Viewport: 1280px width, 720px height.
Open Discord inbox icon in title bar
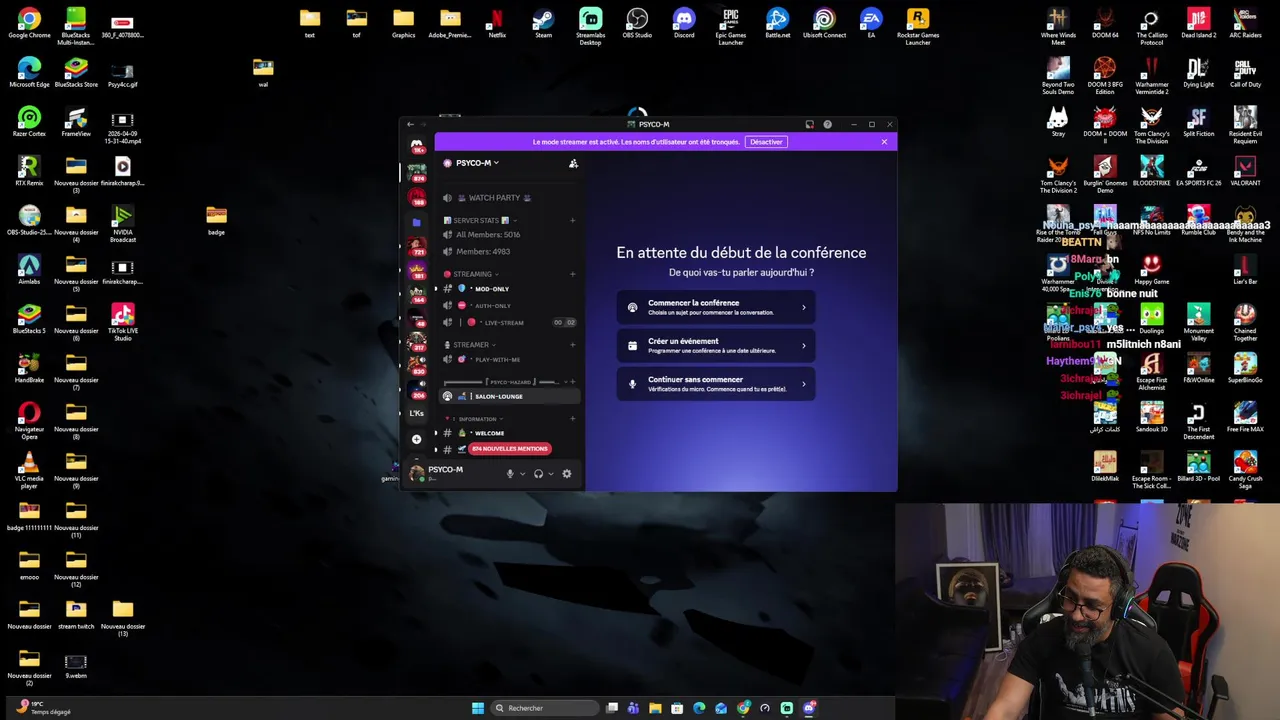tap(809, 125)
